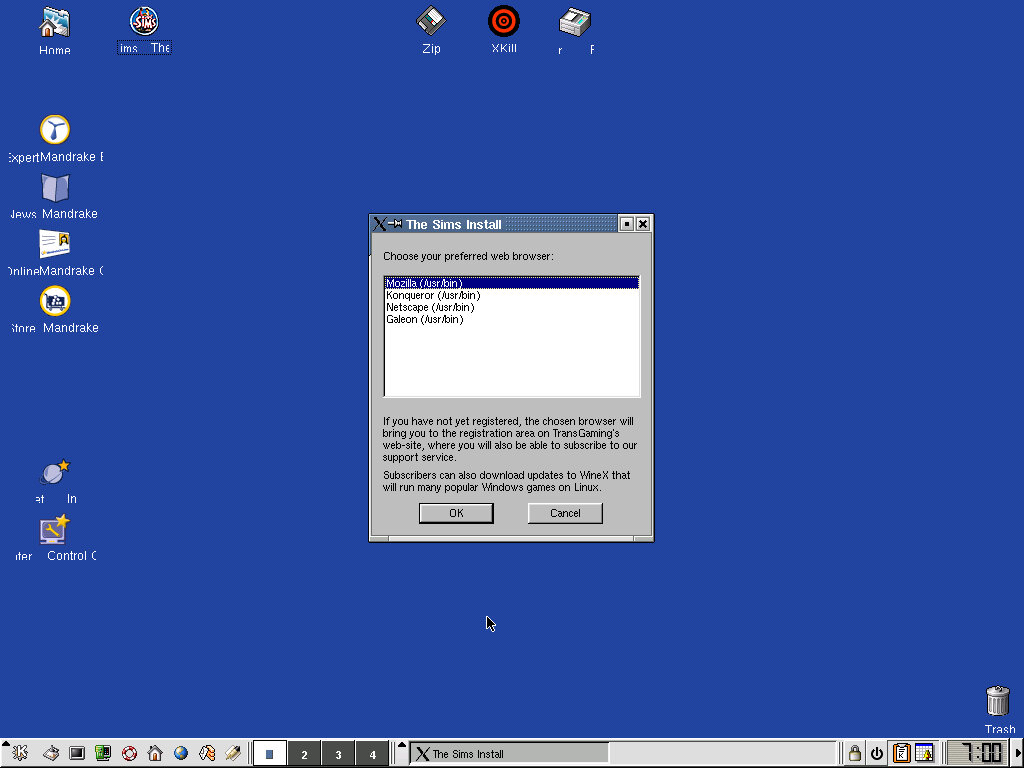
Task: Open the K menu on the panel
Action: click(20, 753)
